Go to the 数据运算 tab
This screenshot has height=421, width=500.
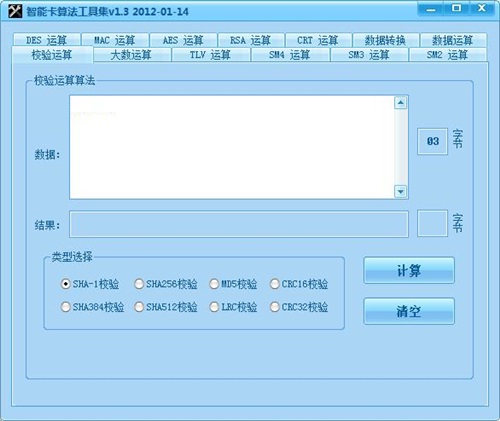[453, 40]
